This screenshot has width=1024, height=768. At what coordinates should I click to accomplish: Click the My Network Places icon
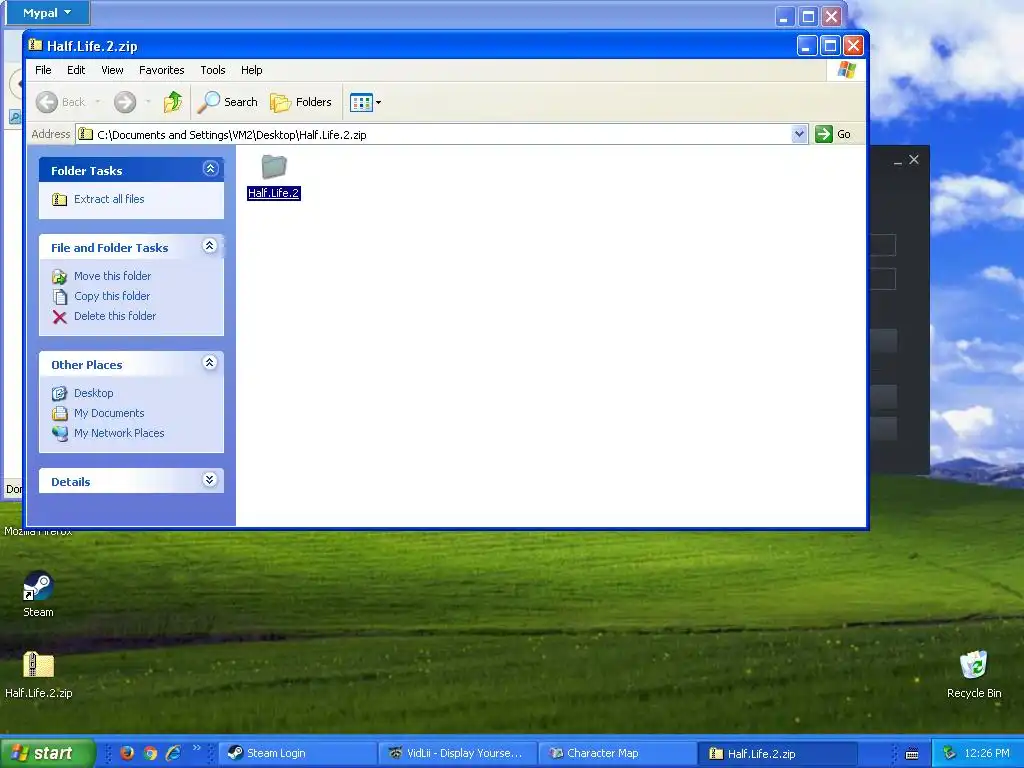pyautogui.click(x=59, y=434)
